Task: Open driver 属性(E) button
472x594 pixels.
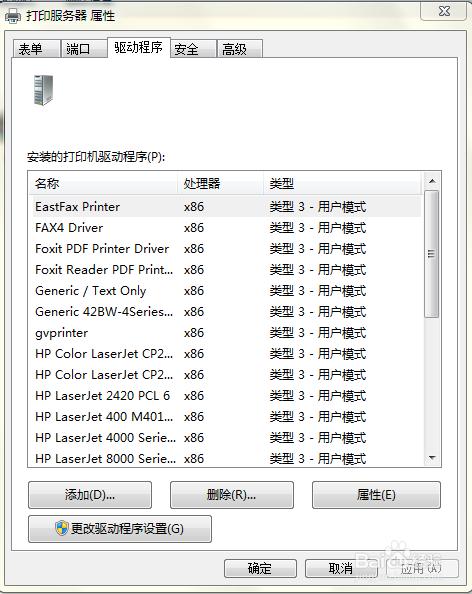Action: (x=376, y=495)
